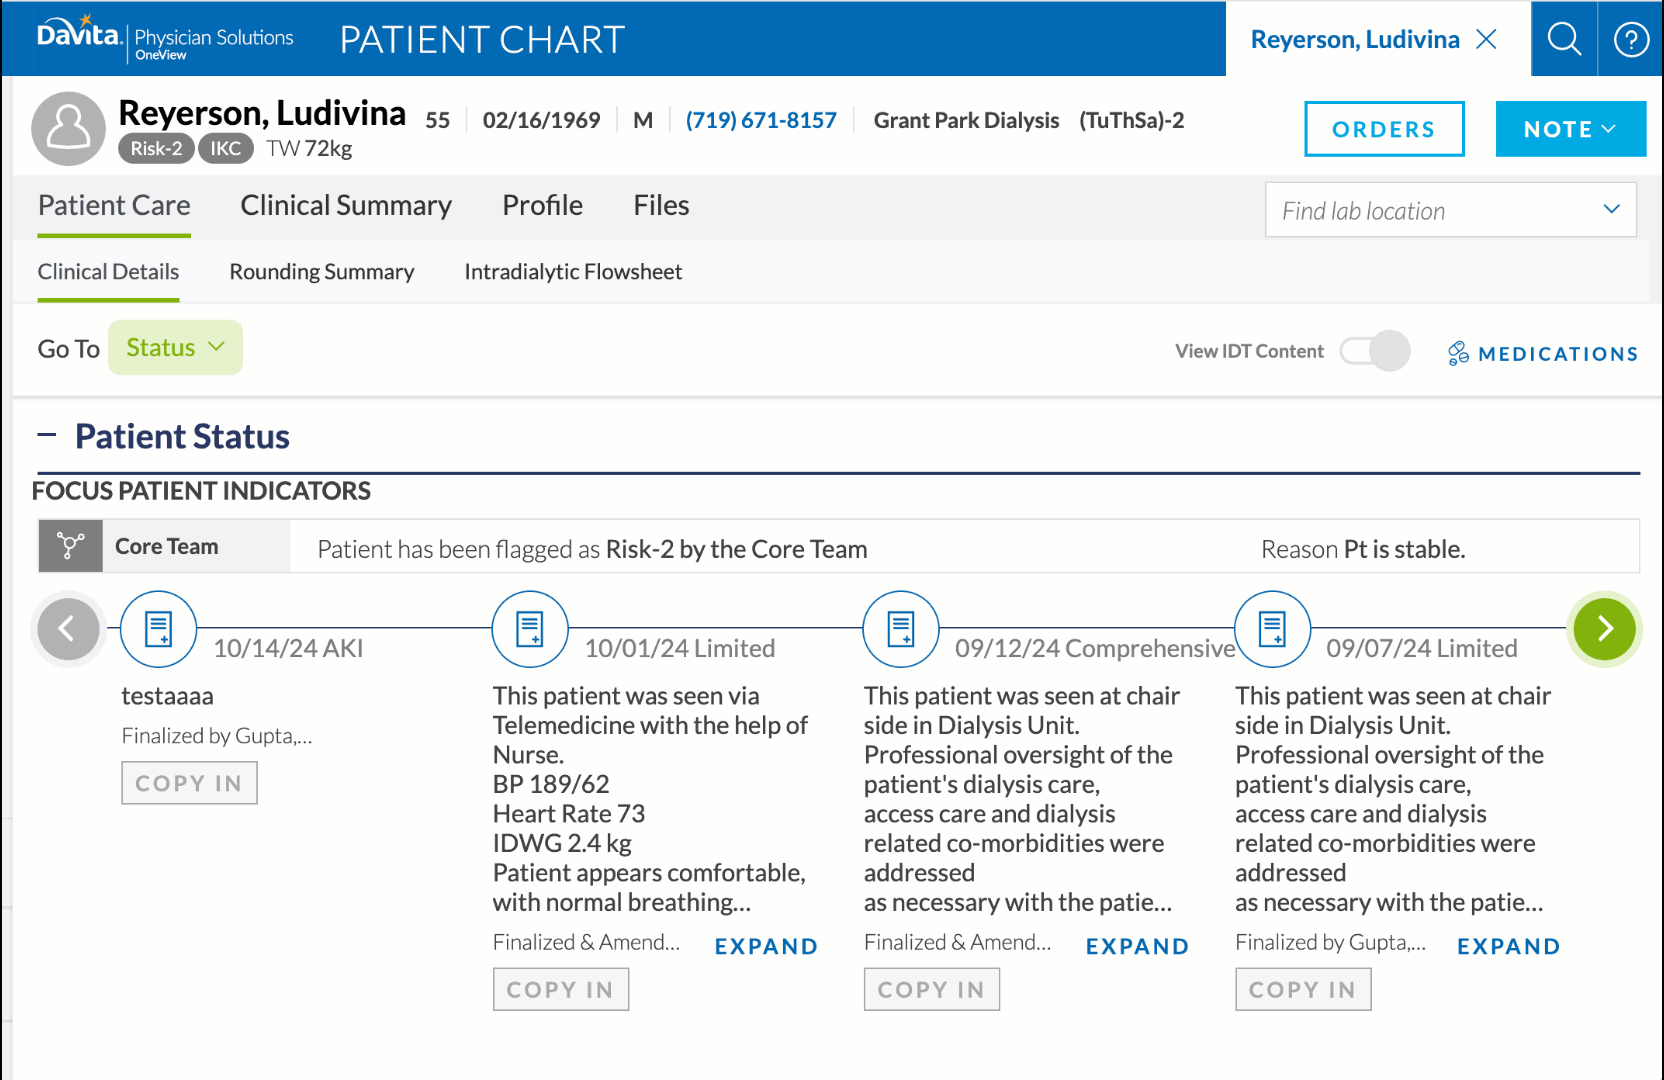
Task: Click the Reyerson, Ludivina tab name
Action: [x=1355, y=39]
